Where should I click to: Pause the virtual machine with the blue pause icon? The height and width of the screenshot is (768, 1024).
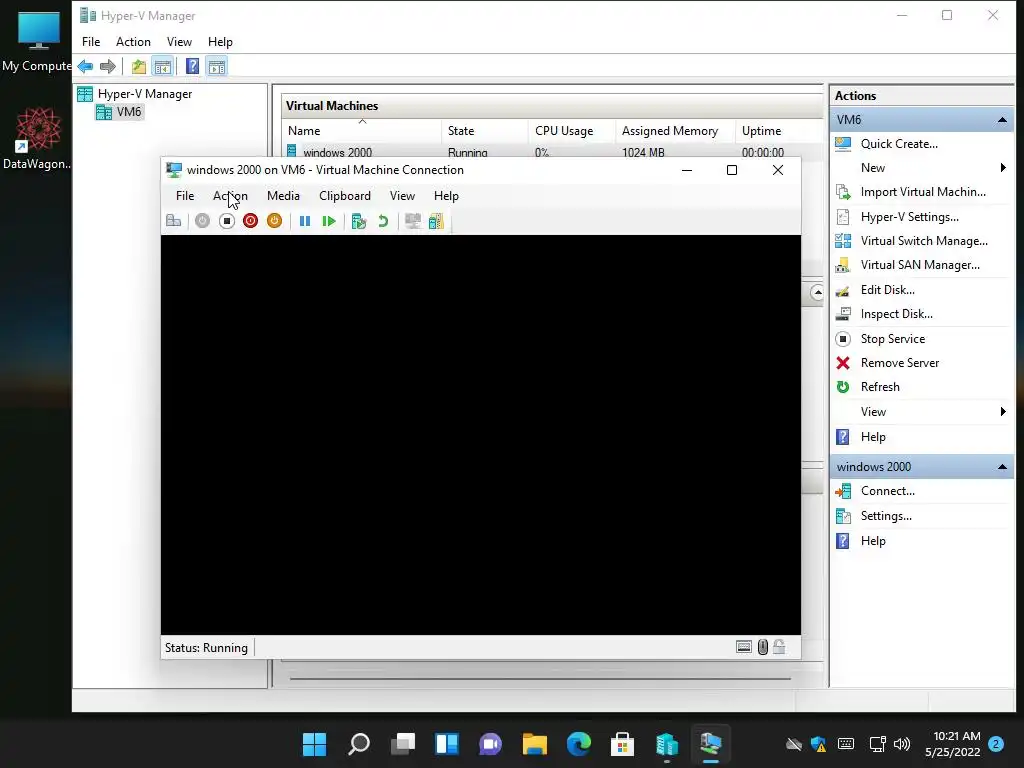pyautogui.click(x=305, y=221)
